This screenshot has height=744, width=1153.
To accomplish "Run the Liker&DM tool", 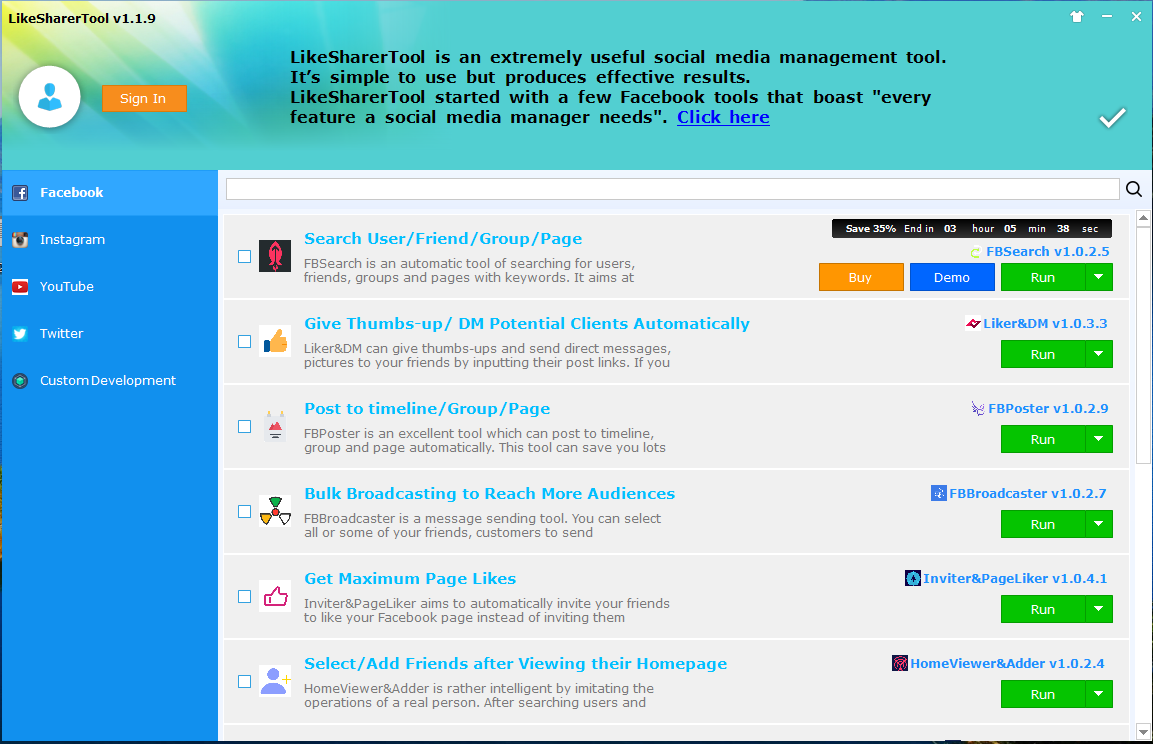I will [x=1043, y=354].
